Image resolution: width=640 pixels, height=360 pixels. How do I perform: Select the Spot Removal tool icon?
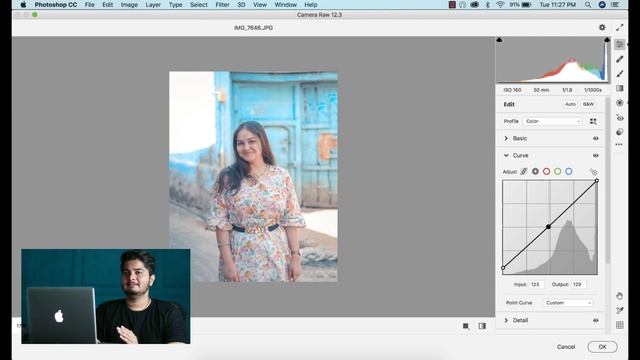[620, 59]
